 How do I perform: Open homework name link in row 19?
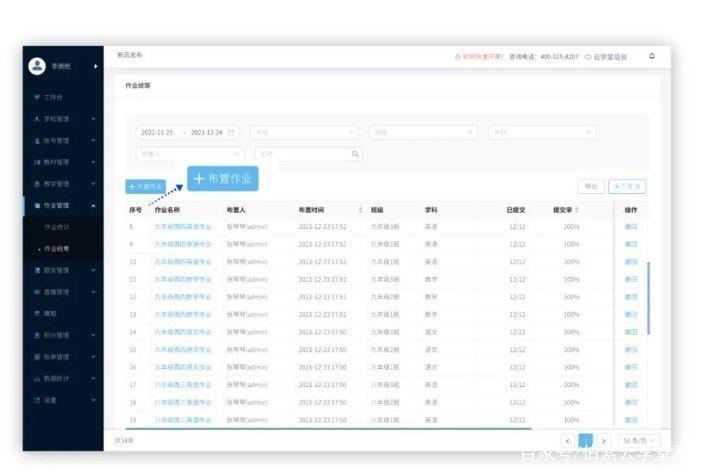coord(183,420)
